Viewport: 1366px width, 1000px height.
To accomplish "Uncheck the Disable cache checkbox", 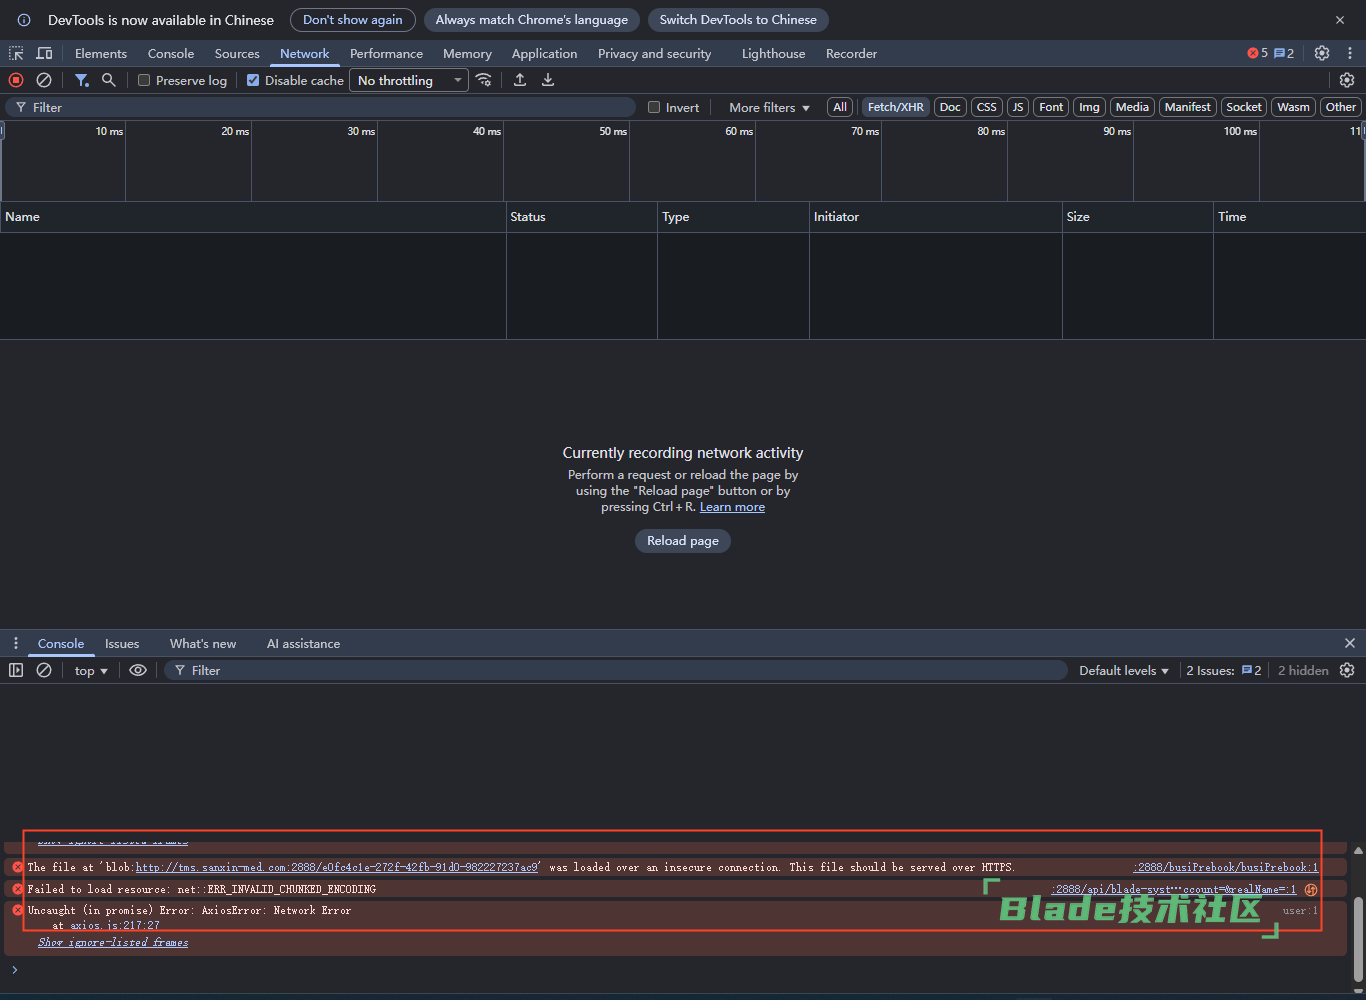I will click(253, 80).
